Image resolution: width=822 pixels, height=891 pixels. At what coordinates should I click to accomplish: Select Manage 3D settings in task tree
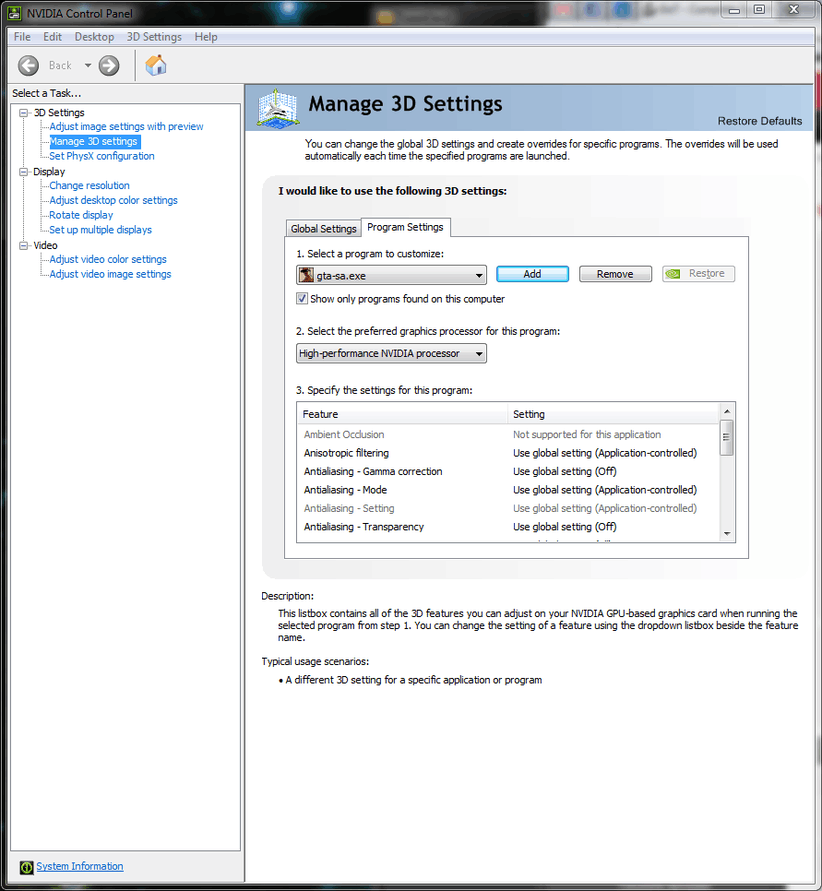pyautogui.click(x=94, y=141)
